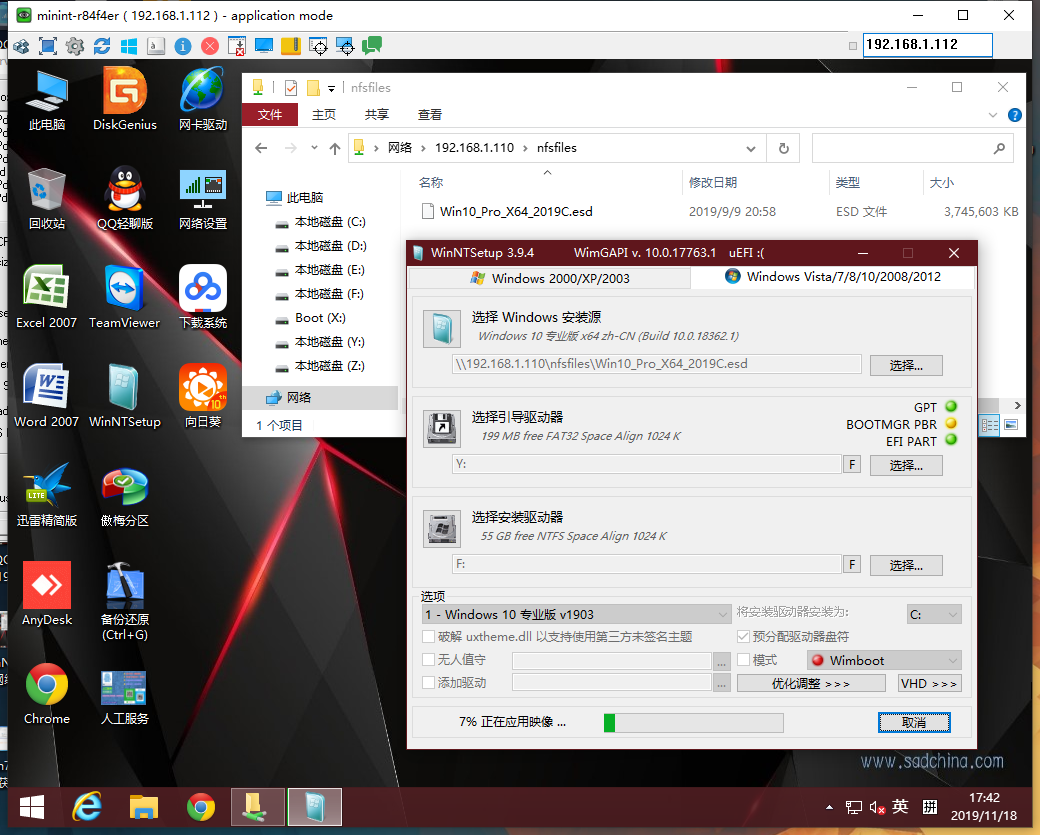Image resolution: width=1040 pixels, height=835 pixels.
Task: Open the C: drive letter dropdown
Action: pyautogui.click(x=934, y=614)
